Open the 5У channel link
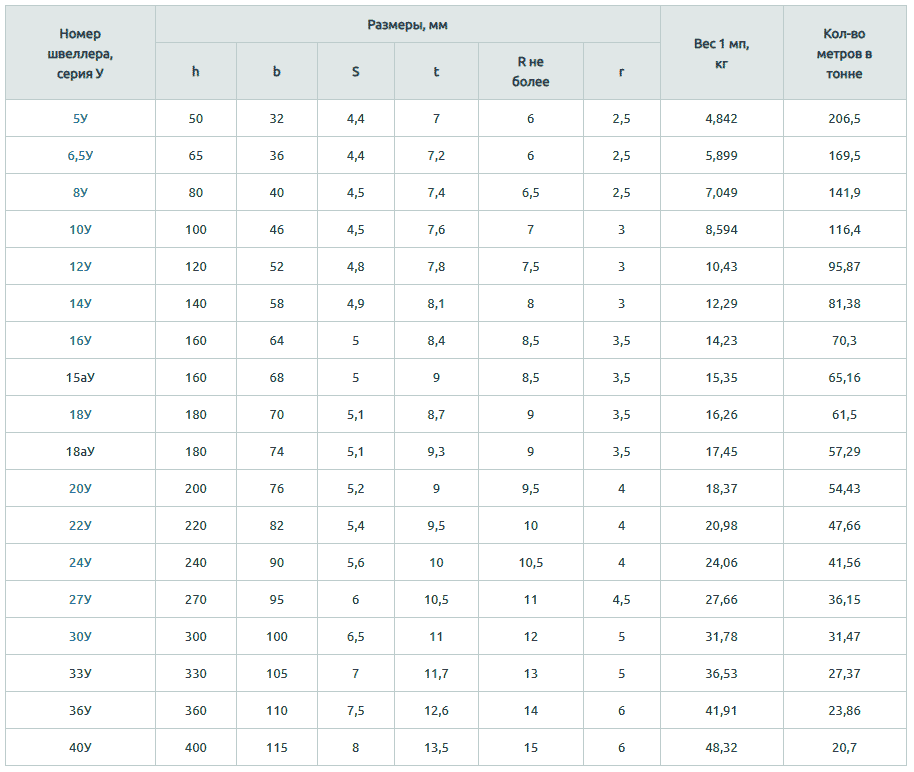The width and height of the screenshot is (914, 772). coord(80,118)
